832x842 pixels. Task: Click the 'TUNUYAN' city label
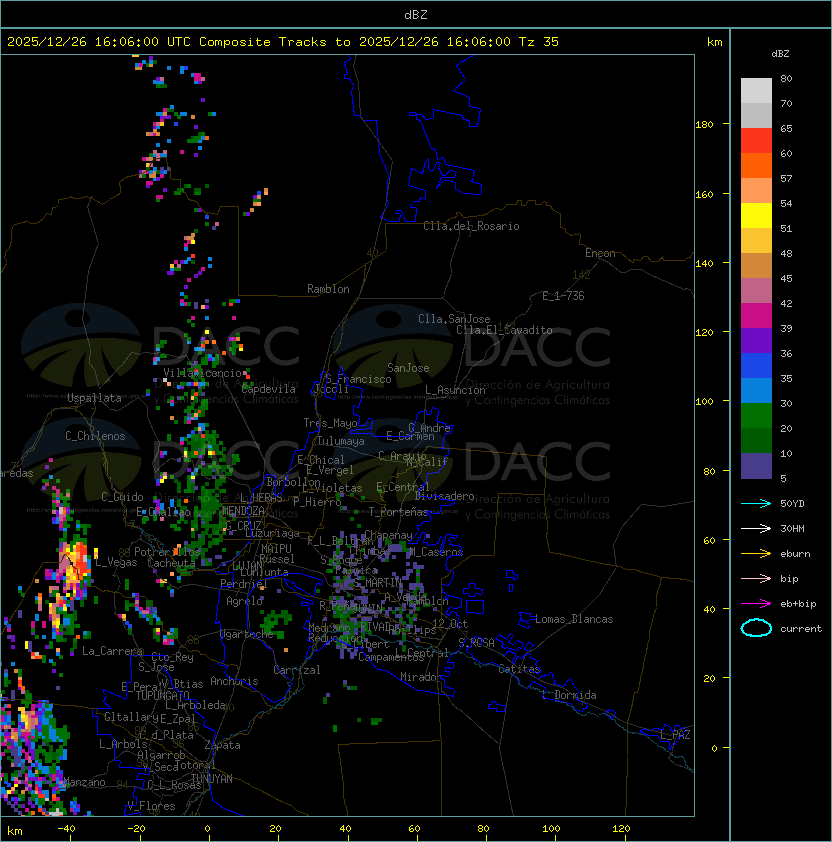pos(212,779)
